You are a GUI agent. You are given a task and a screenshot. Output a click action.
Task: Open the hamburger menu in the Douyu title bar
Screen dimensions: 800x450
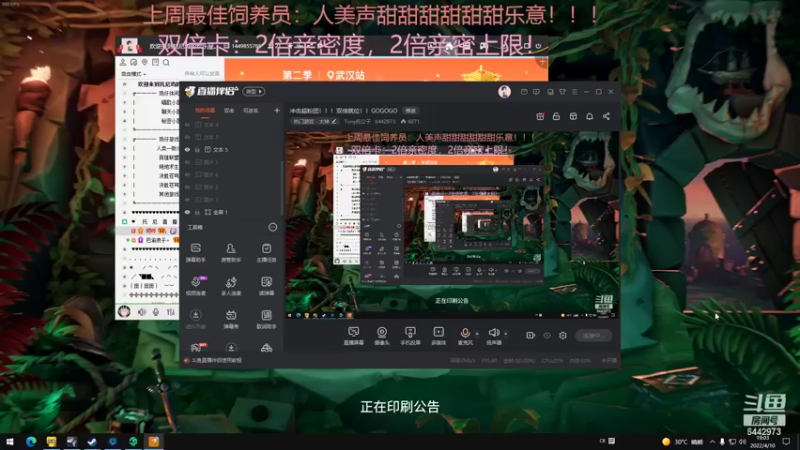coord(574,92)
